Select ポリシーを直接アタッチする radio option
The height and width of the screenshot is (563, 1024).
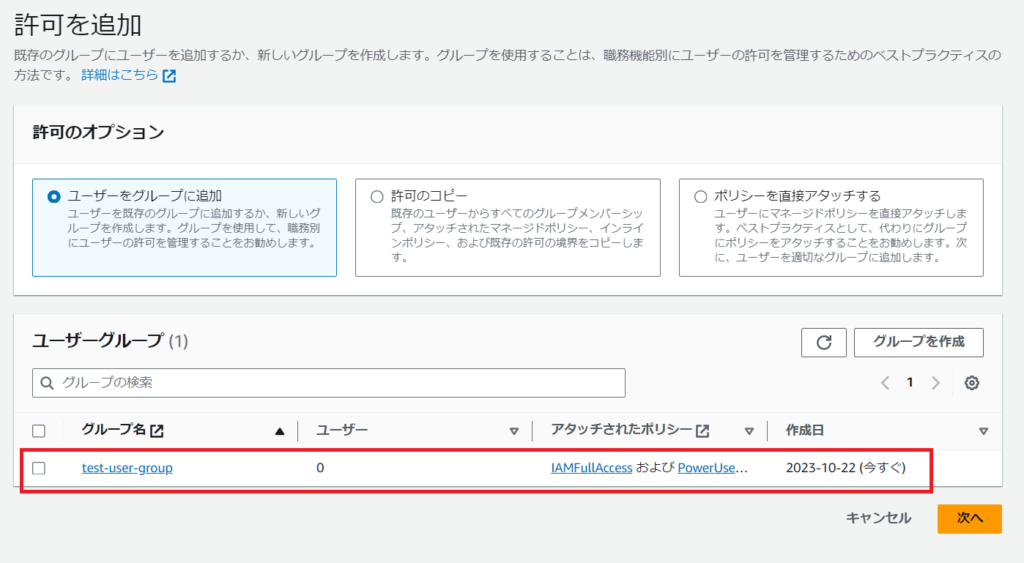click(700, 196)
